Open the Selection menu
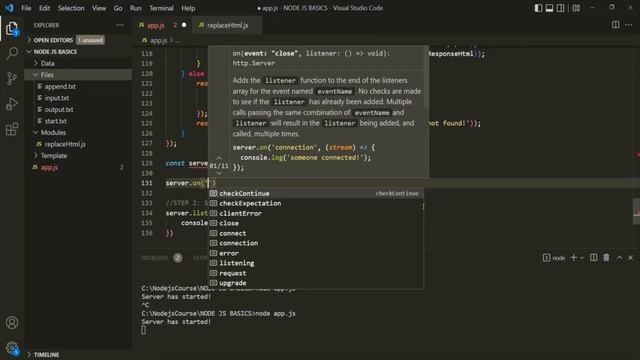640x360 pixels. tap(71, 8)
